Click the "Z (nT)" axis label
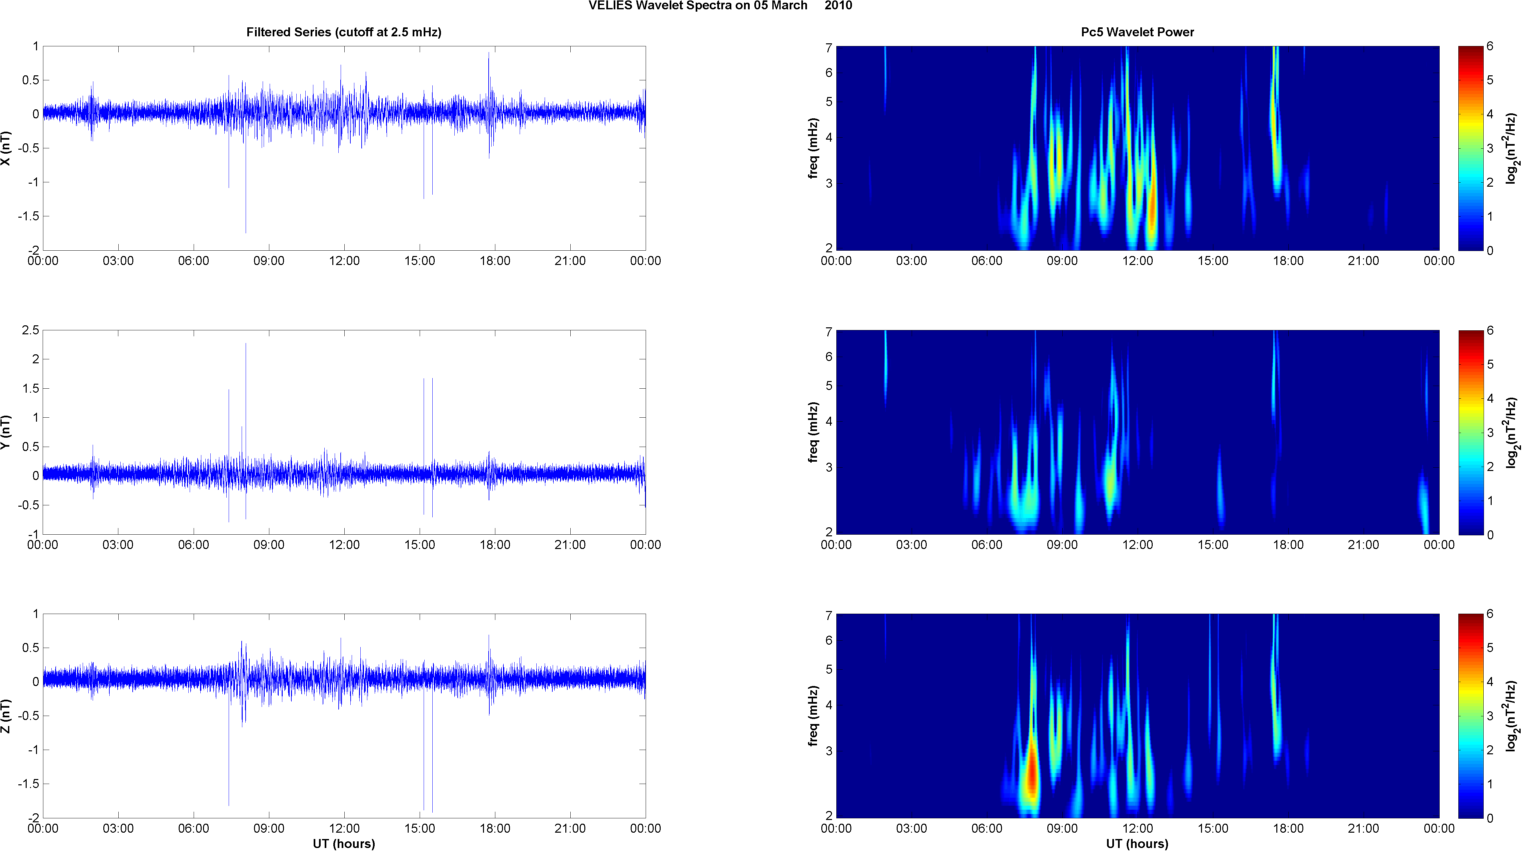Screen dimensions: 1522x851 [x=6, y=716]
